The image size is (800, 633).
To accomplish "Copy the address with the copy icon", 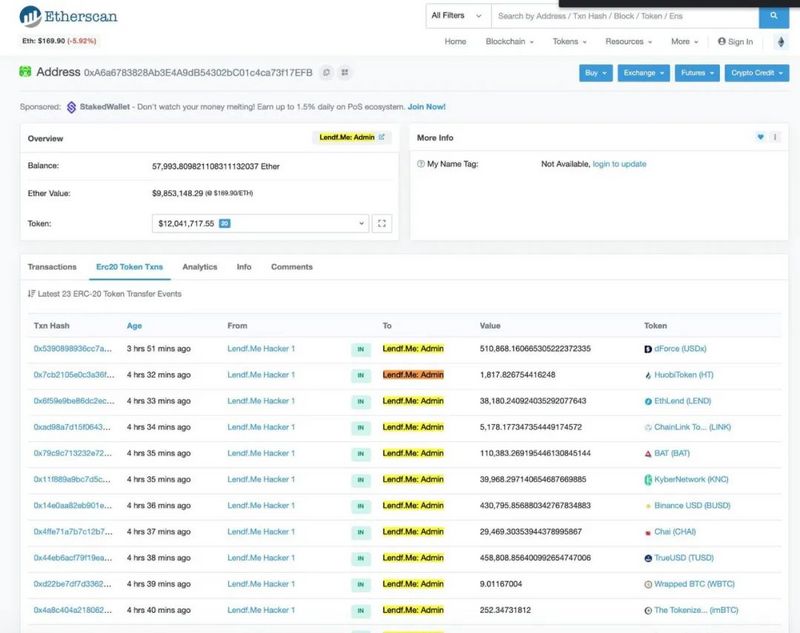I will pyautogui.click(x=326, y=73).
